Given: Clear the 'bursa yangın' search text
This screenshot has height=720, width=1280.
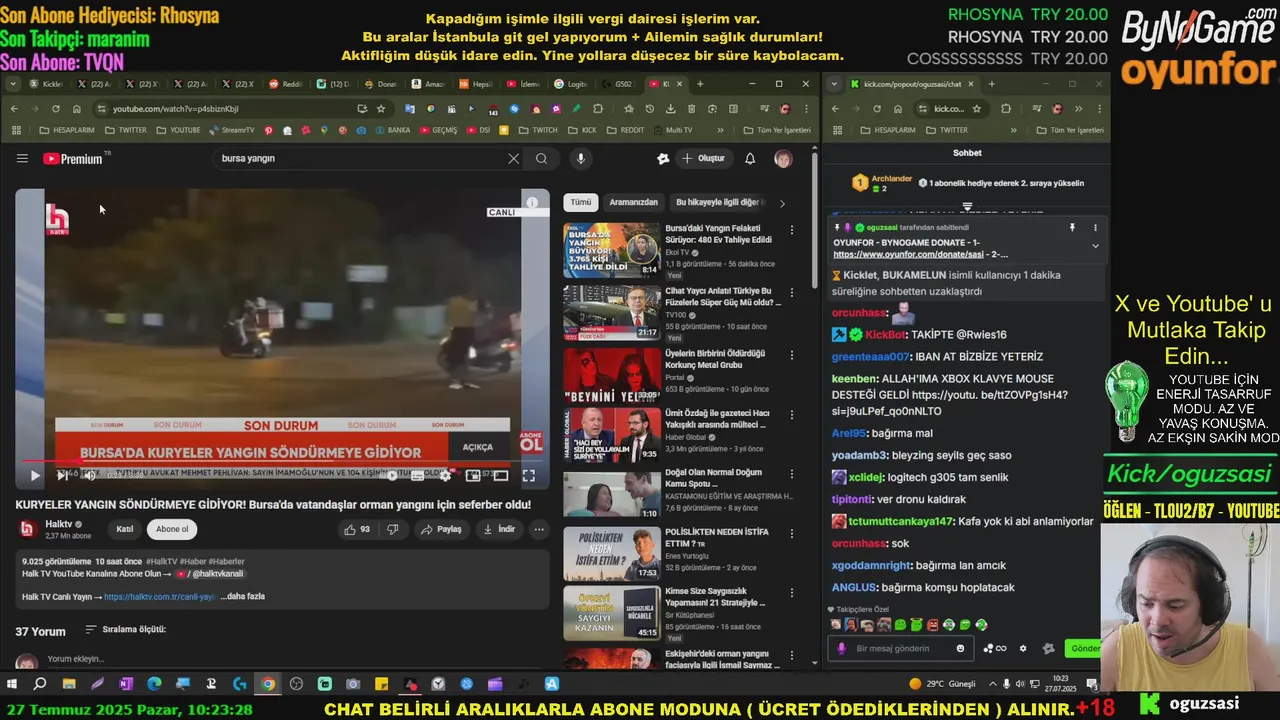Looking at the screenshot, I should click(x=513, y=158).
